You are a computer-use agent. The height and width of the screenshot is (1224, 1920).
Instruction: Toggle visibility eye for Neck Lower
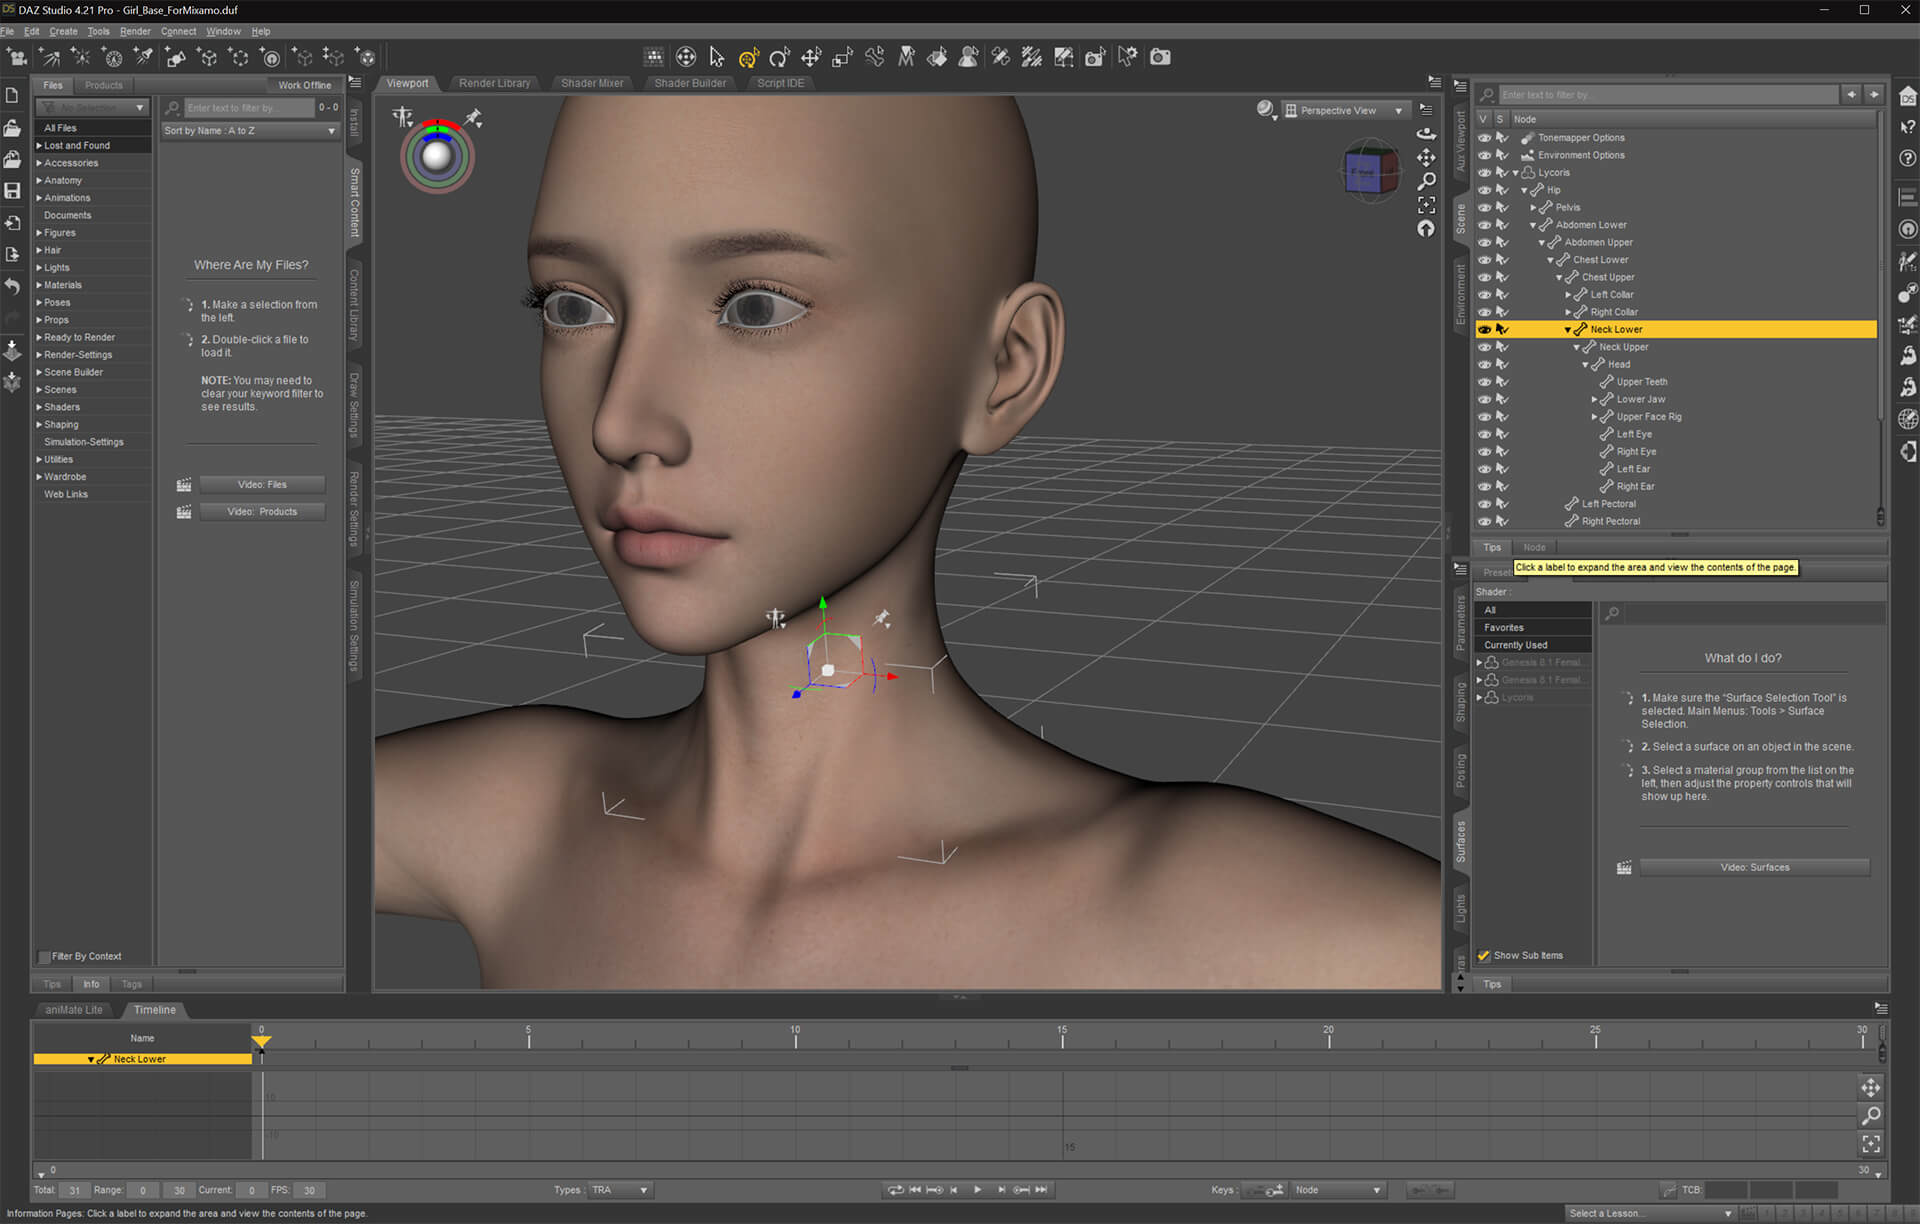(x=1485, y=329)
